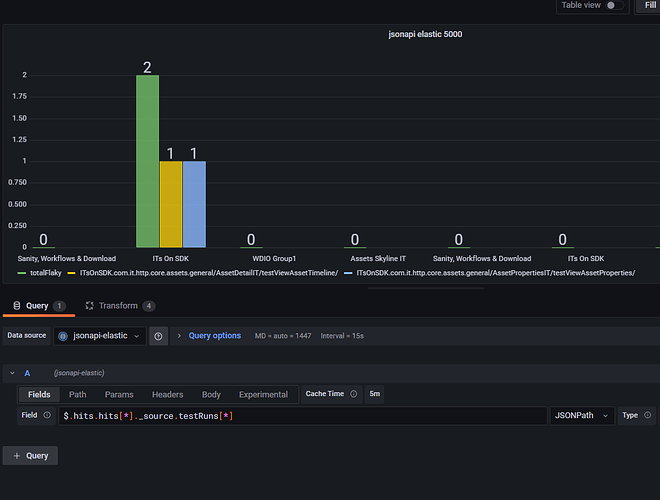The height and width of the screenshot is (500, 660).
Task: Click the Query options link
Action: click(x=215, y=336)
